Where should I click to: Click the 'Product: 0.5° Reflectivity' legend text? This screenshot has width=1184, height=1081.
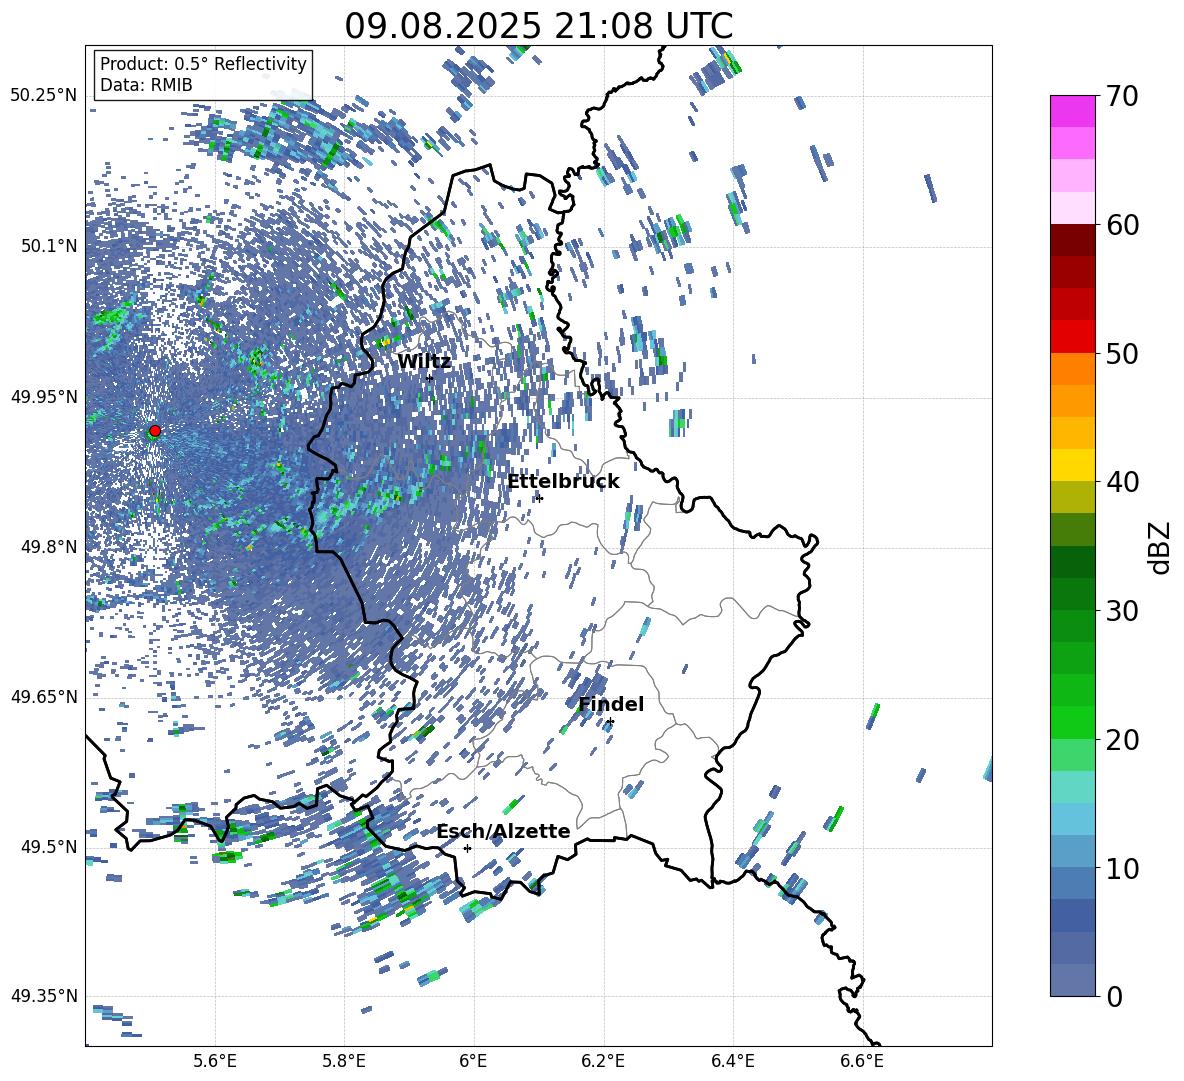[203, 64]
